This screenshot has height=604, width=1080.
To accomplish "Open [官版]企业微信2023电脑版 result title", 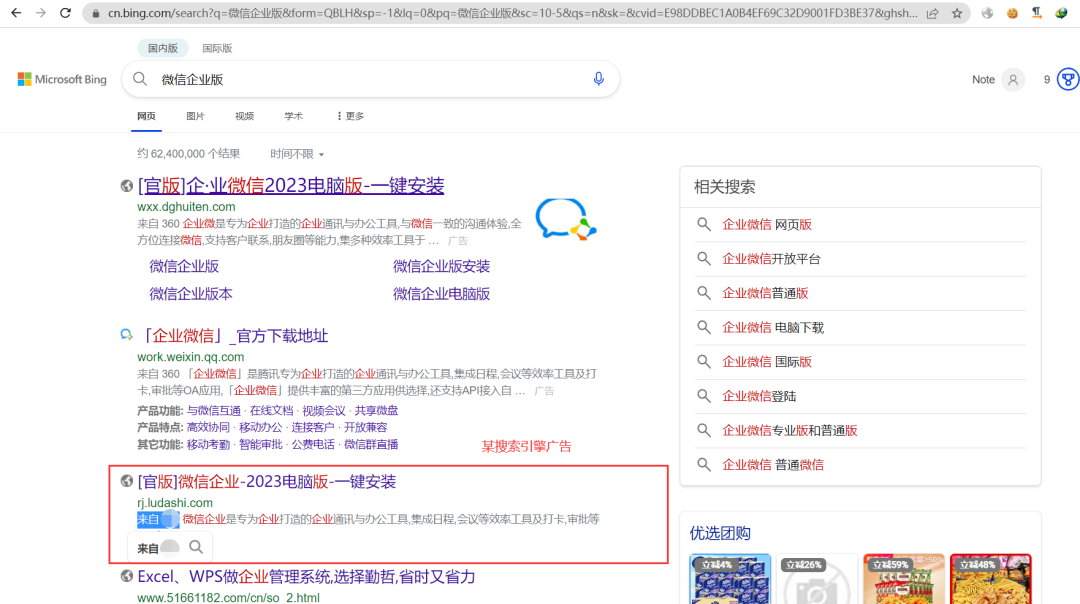I will 291,186.
